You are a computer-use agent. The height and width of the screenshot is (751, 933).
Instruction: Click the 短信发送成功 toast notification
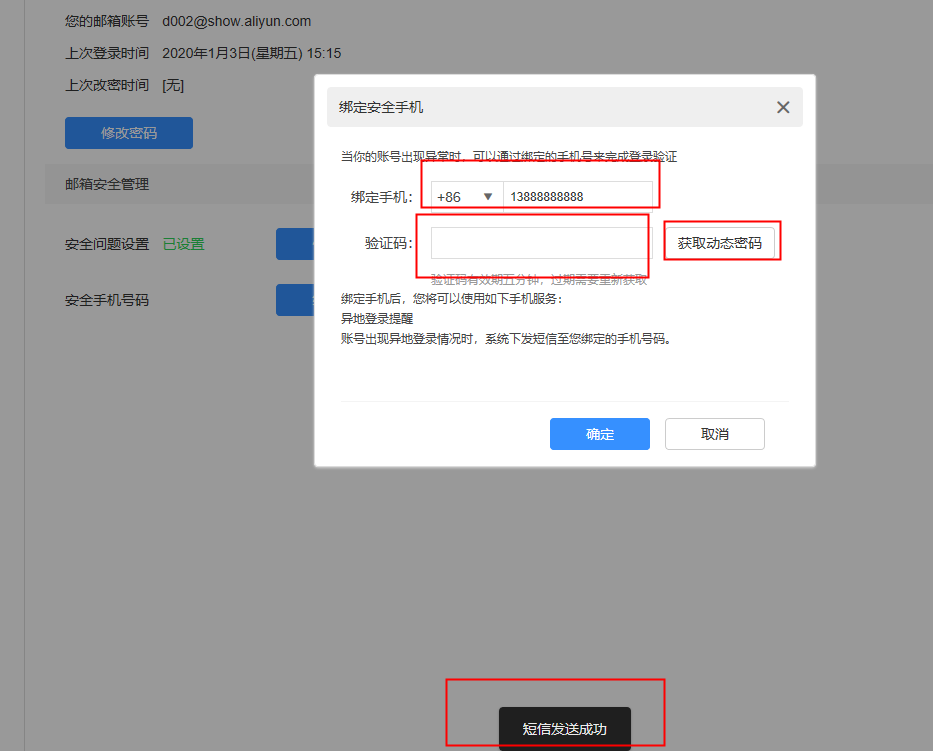[564, 728]
